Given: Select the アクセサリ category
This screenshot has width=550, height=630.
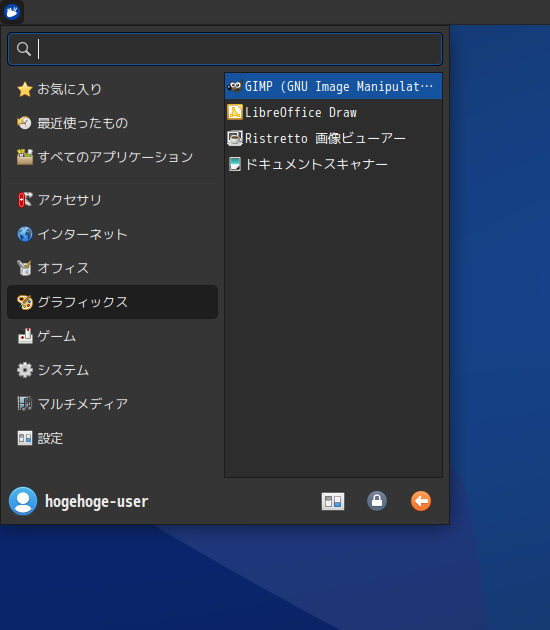Looking at the screenshot, I should click(x=112, y=200).
